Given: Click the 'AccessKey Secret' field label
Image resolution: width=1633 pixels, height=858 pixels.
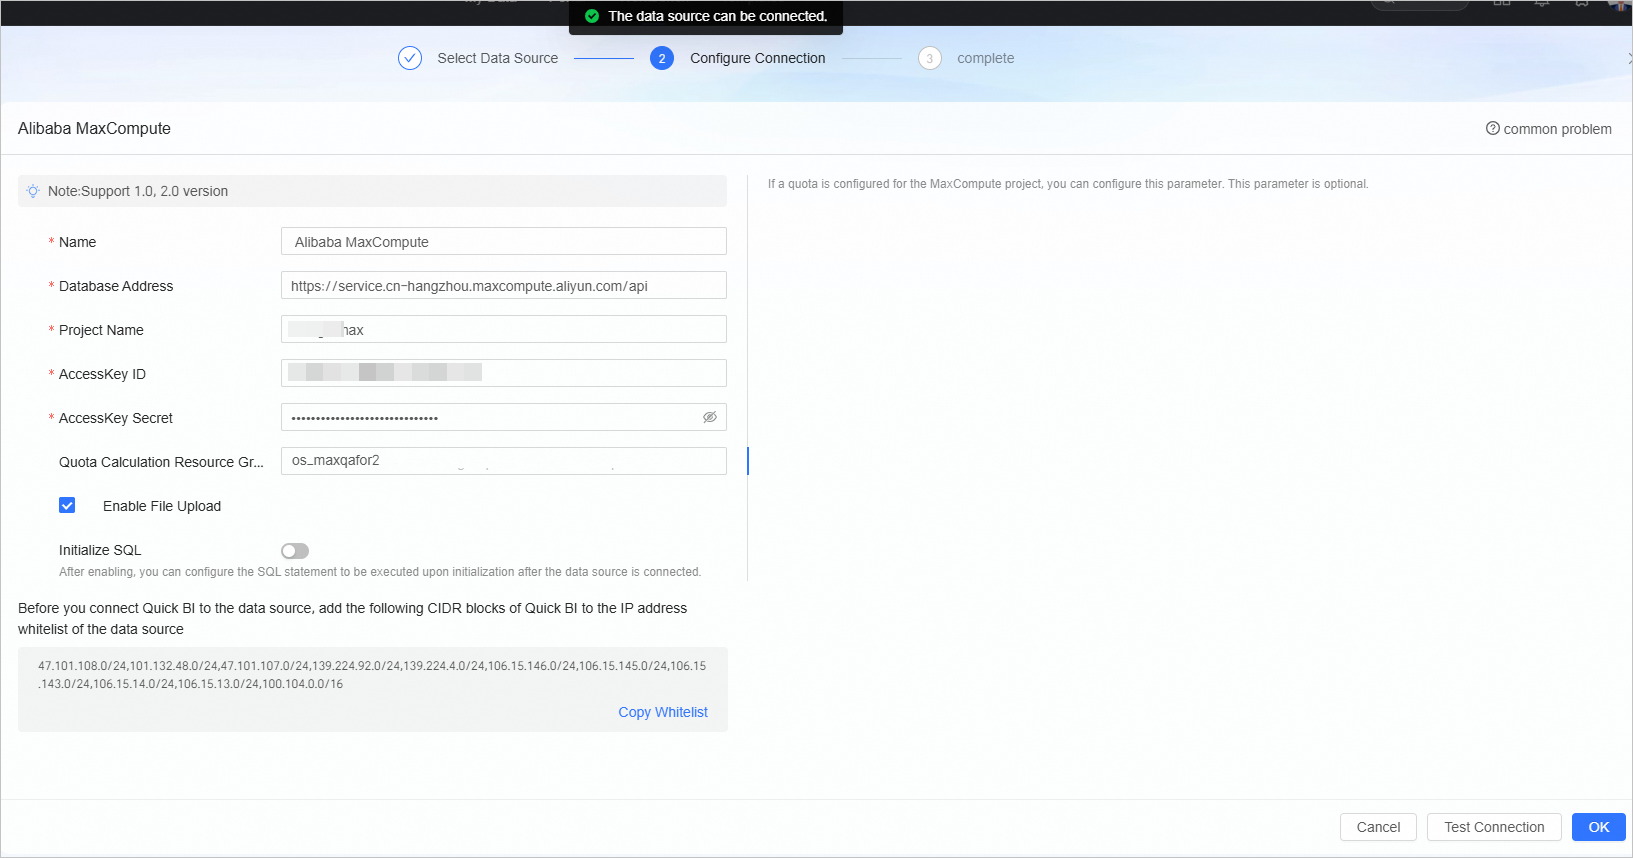Looking at the screenshot, I should point(116,418).
